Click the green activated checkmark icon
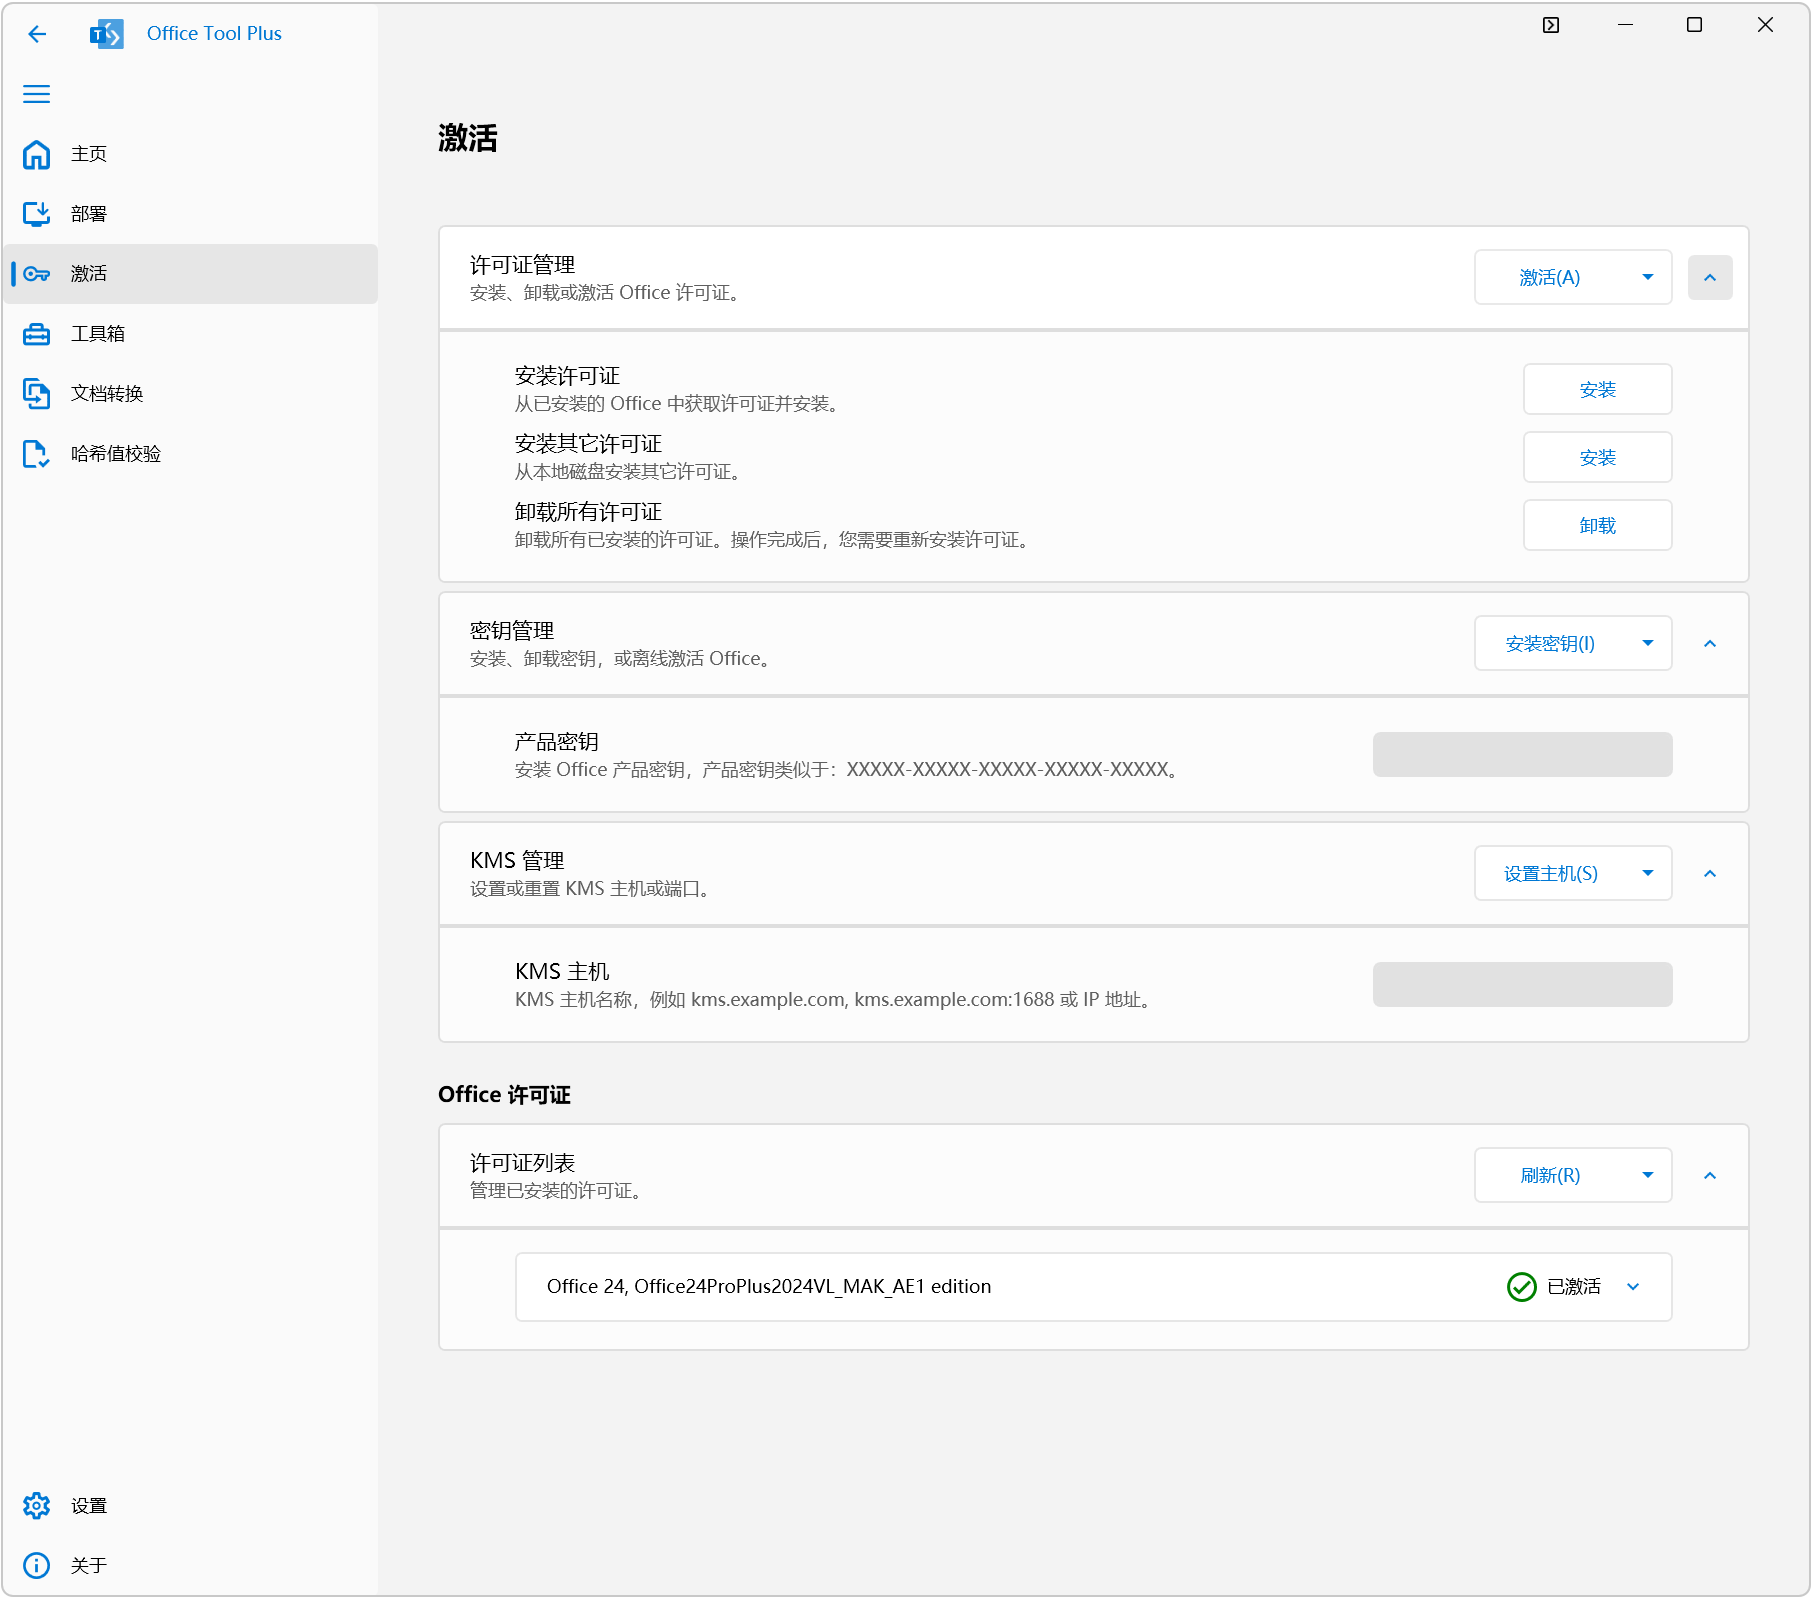Viewport: 1813px width, 1599px height. pyautogui.click(x=1522, y=1287)
